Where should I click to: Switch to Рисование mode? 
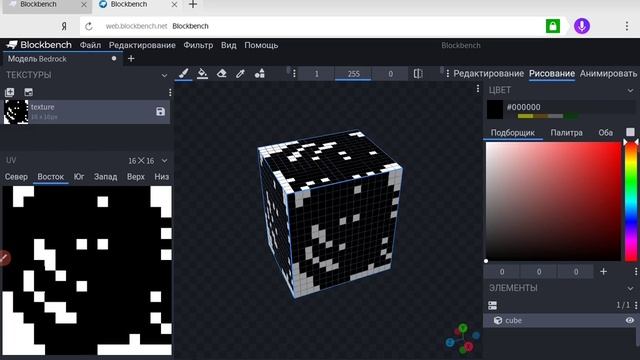click(x=552, y=73)
